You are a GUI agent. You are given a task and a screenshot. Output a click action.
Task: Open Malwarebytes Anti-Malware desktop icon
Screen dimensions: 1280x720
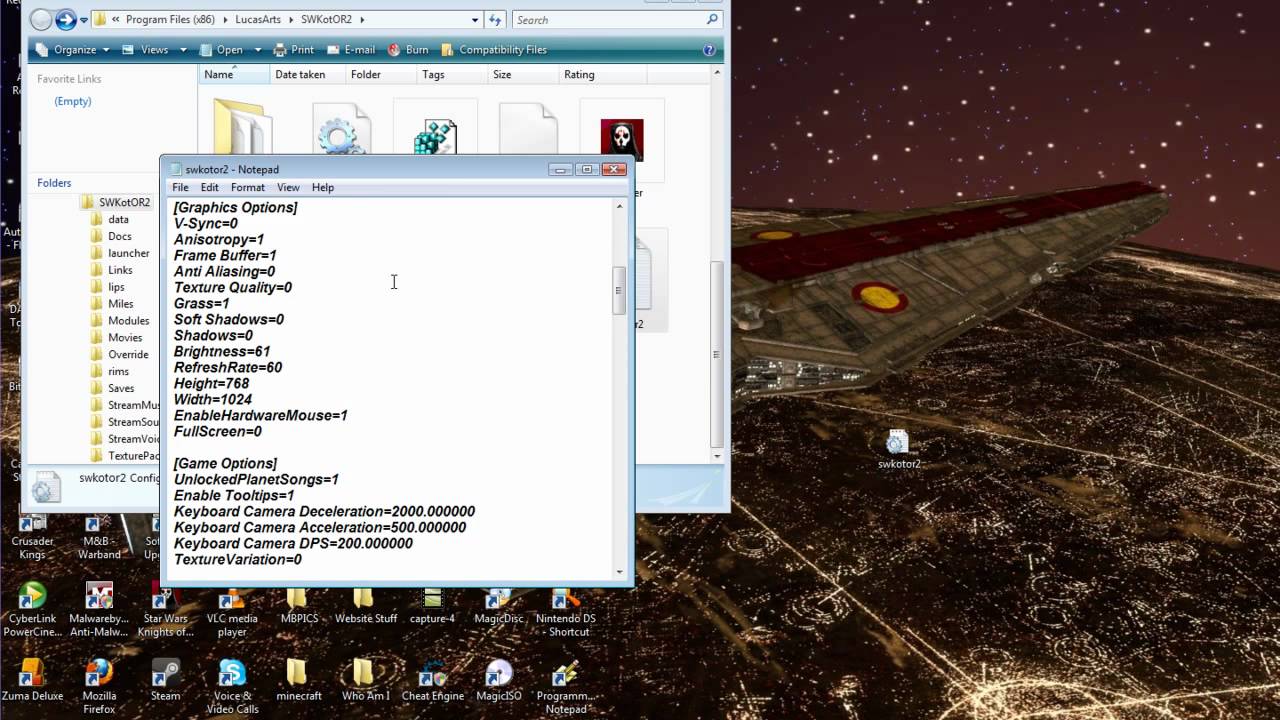pyautogui.click(x=99, y=610)
